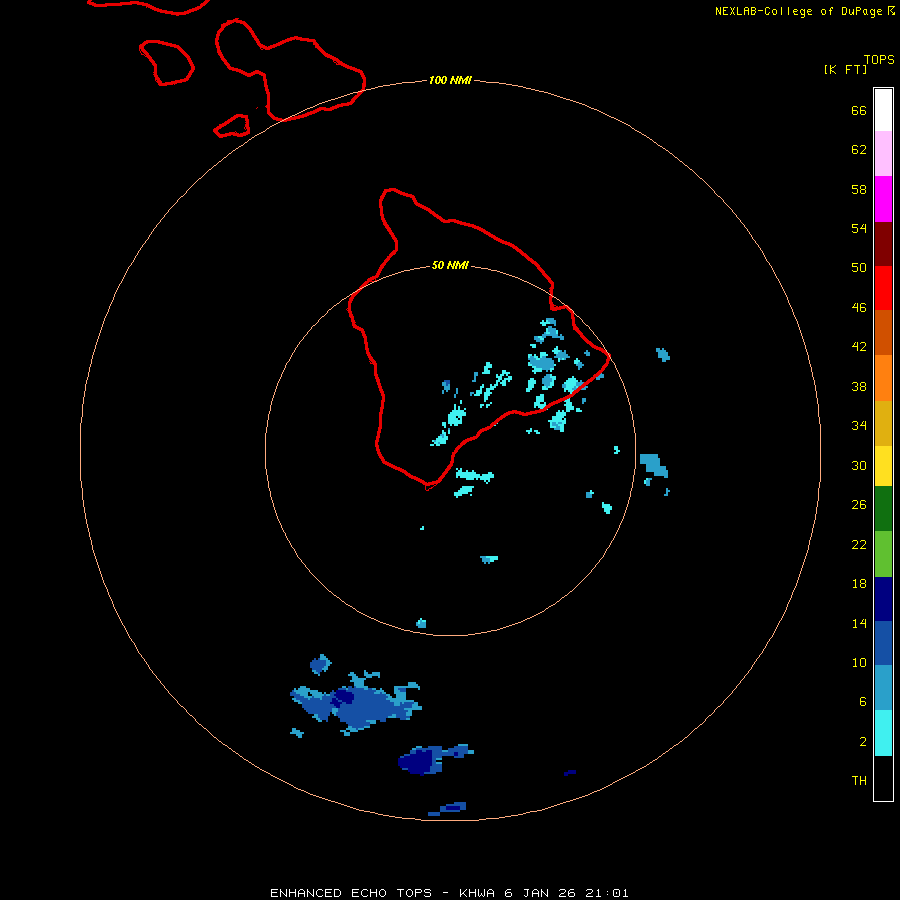Screen dimensions: 900x900
Task: Pick the light steel-blue legend swatch
Action: coord(883,688)
